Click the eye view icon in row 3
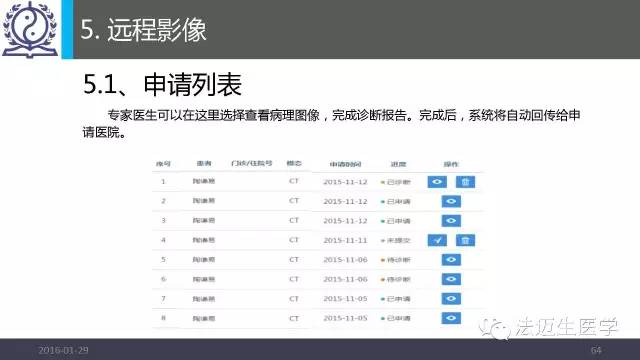The width and height of the screenshot is (640, 360). 451,221
